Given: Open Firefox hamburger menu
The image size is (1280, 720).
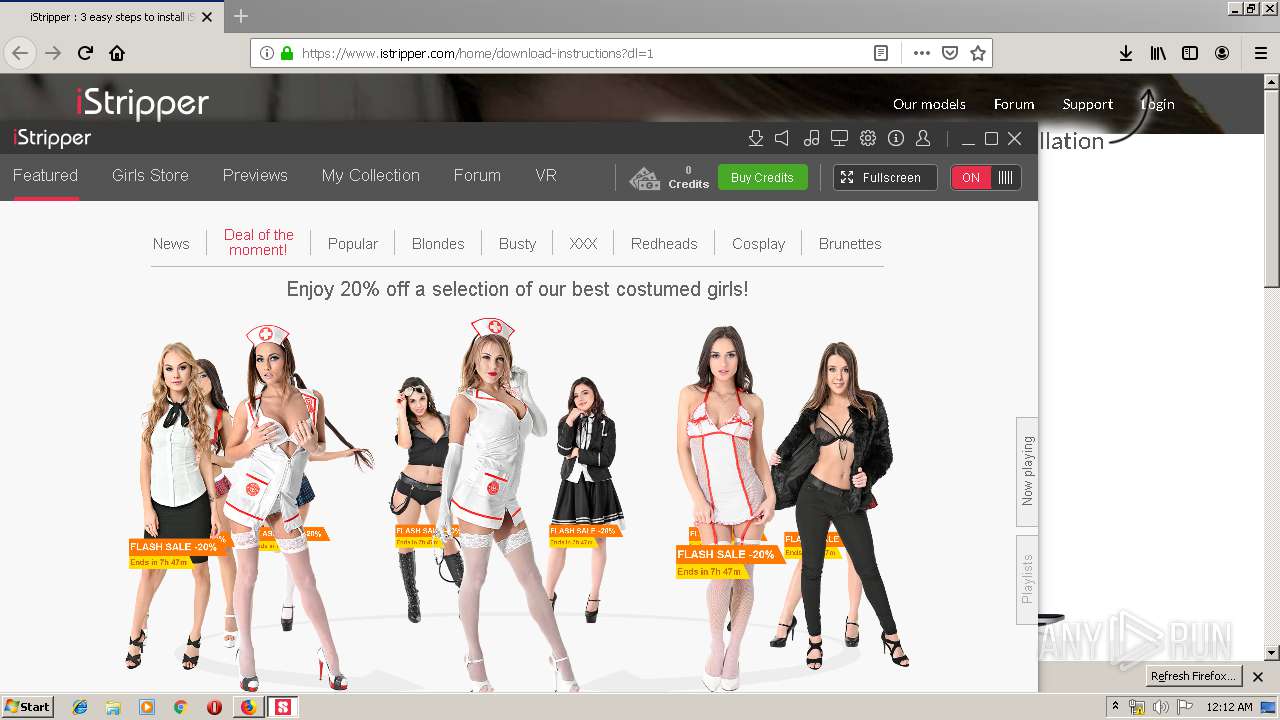Looking at the screenshot, I should [1261, 53].
